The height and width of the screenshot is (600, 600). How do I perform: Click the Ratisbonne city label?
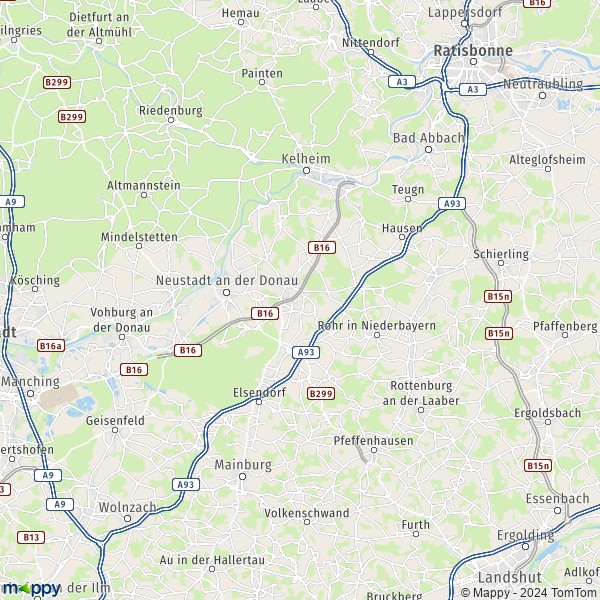point(473,51)
